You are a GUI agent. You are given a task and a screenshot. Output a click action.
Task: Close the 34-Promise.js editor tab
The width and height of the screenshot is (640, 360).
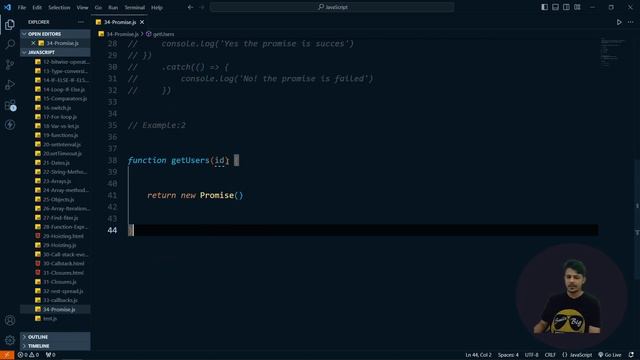tap(142, 22)
